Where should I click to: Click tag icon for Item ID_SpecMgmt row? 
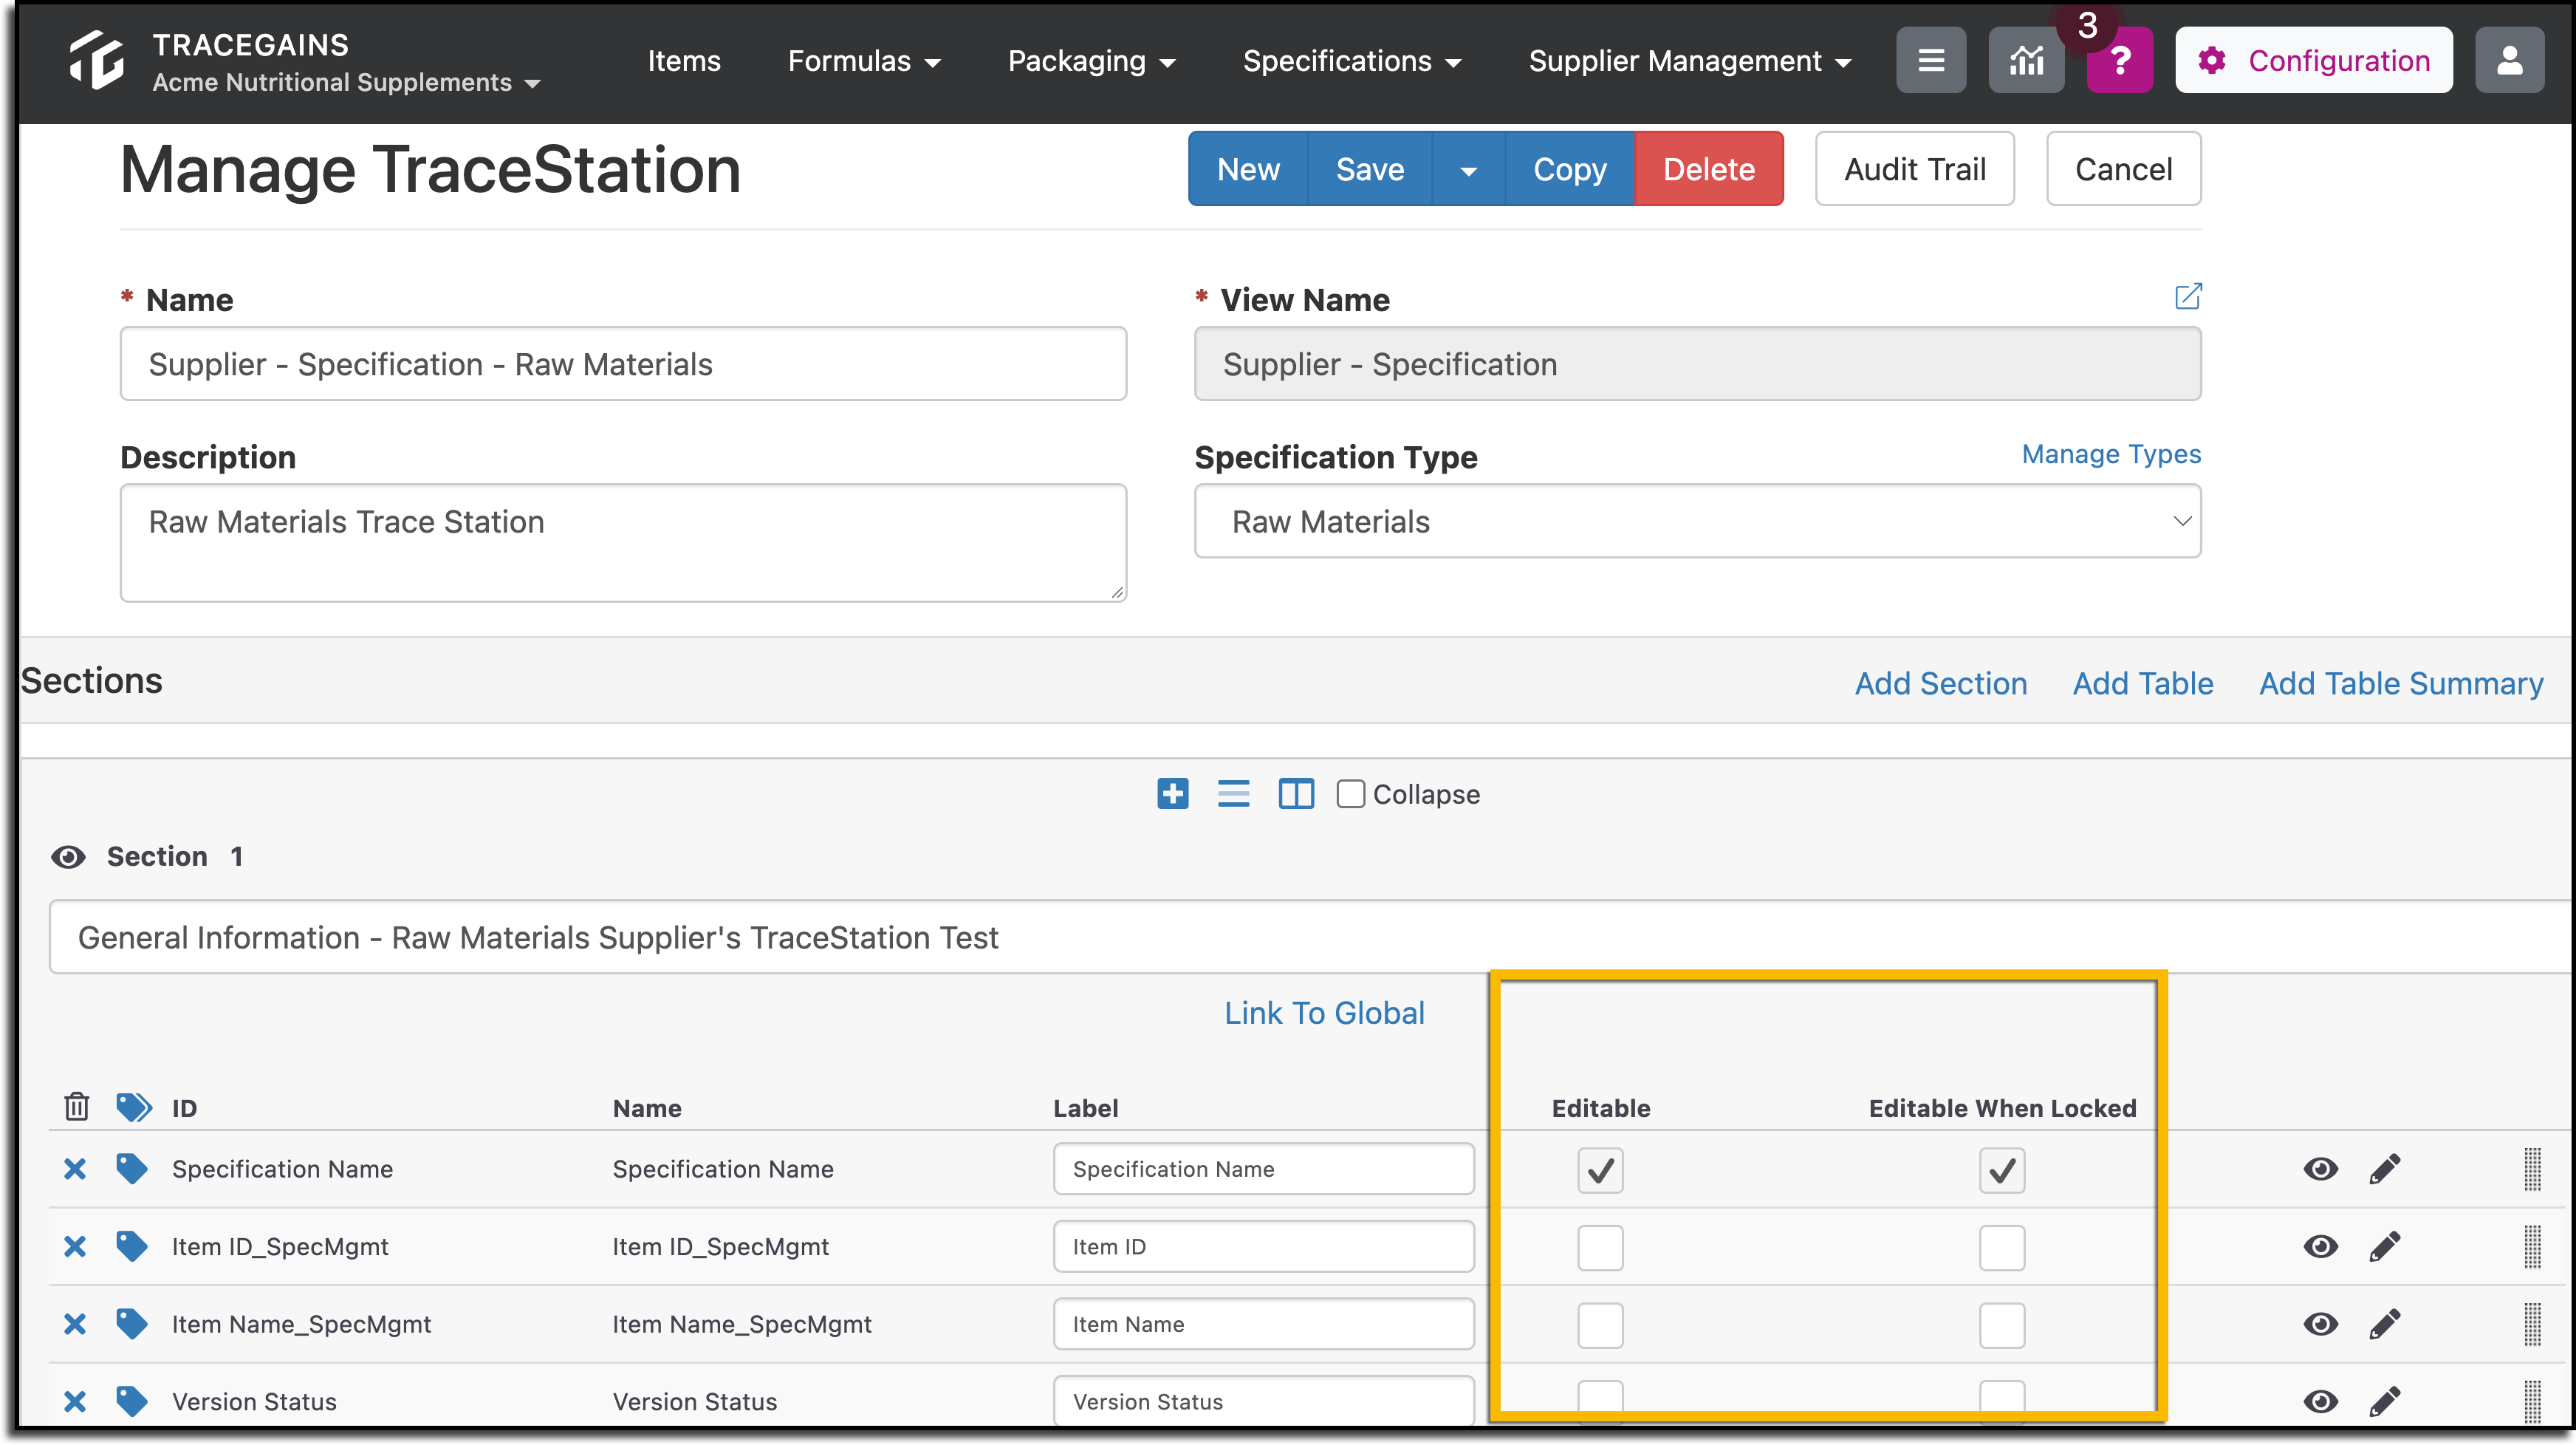132,1246
